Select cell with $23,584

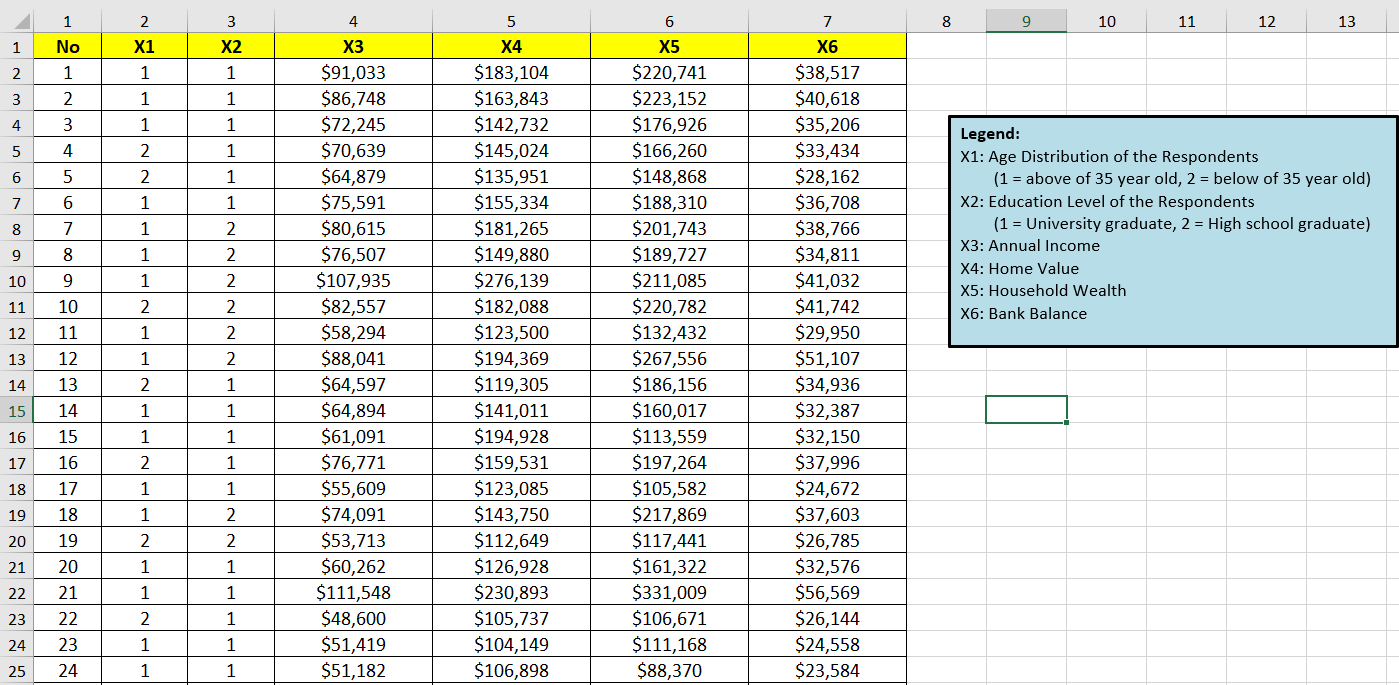(827, 670)
